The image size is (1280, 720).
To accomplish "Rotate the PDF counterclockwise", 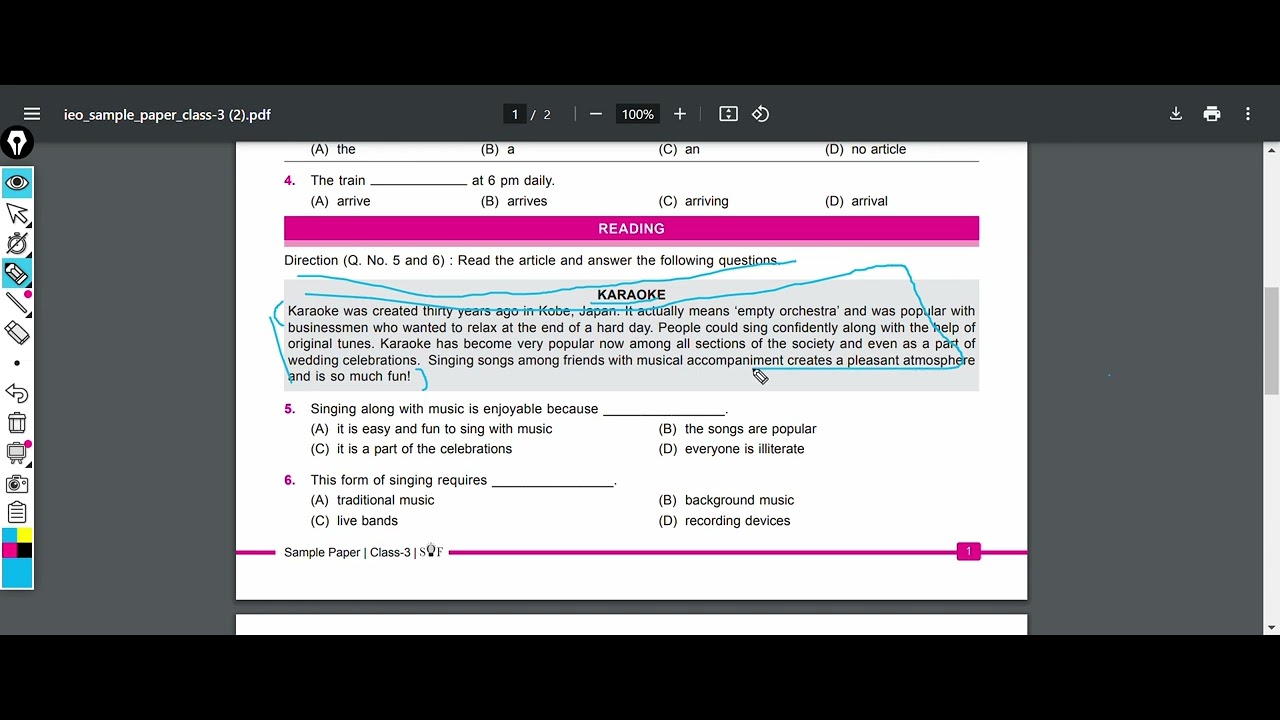I will coord(761,114).
